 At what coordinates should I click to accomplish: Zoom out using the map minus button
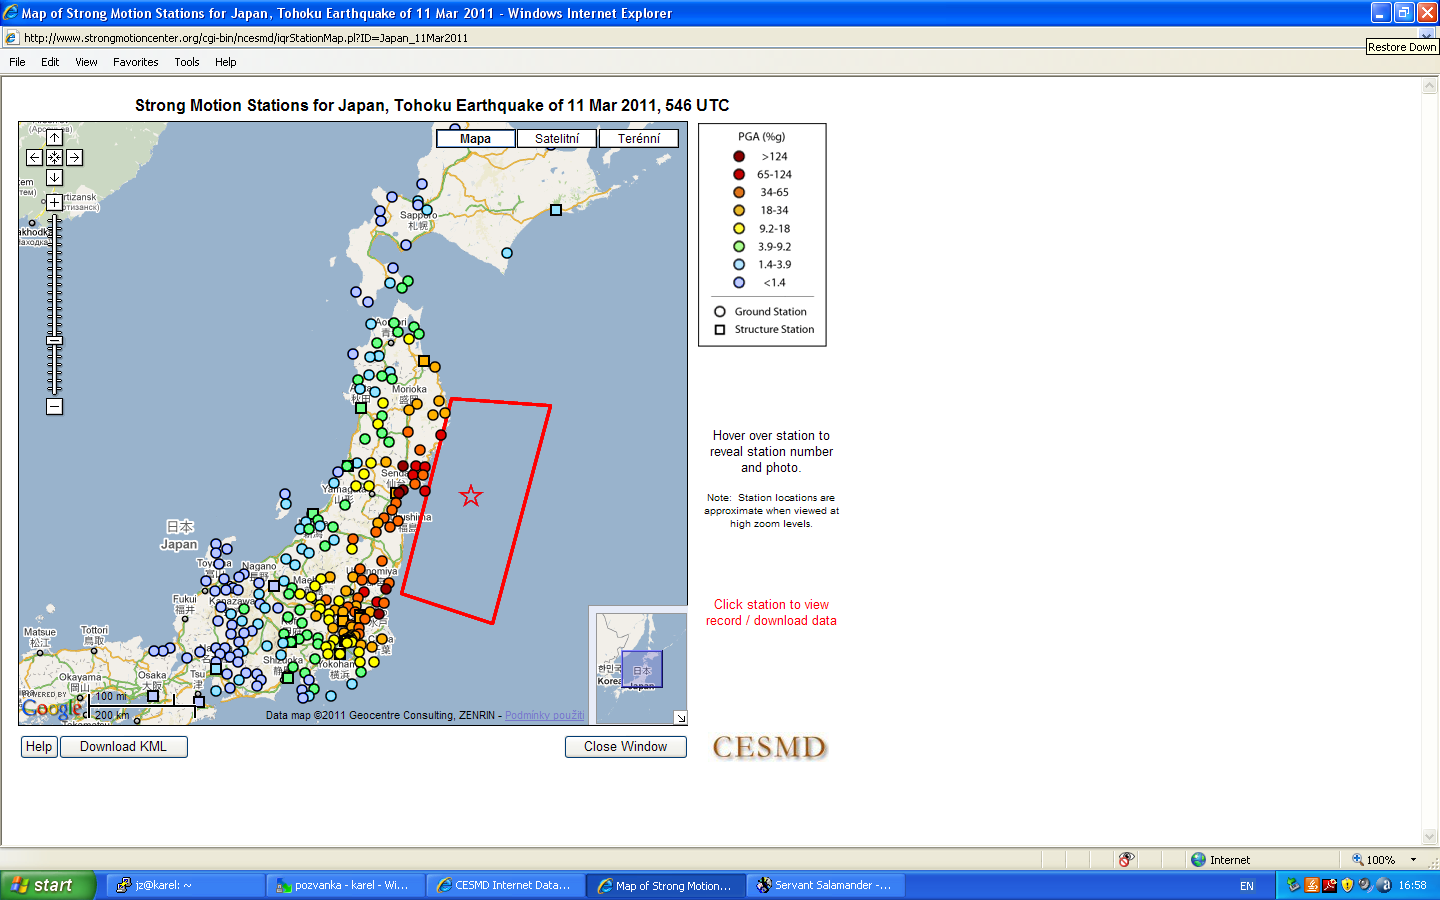(x=54, y=406)
